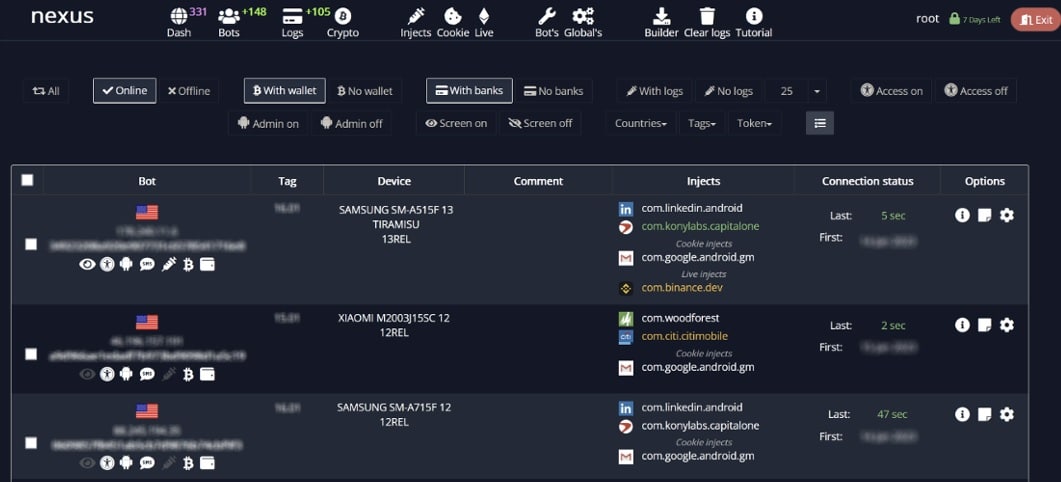Open the Tutorial info icon
Viewport: 1061px width, 482px height.
tap(753, 16)
